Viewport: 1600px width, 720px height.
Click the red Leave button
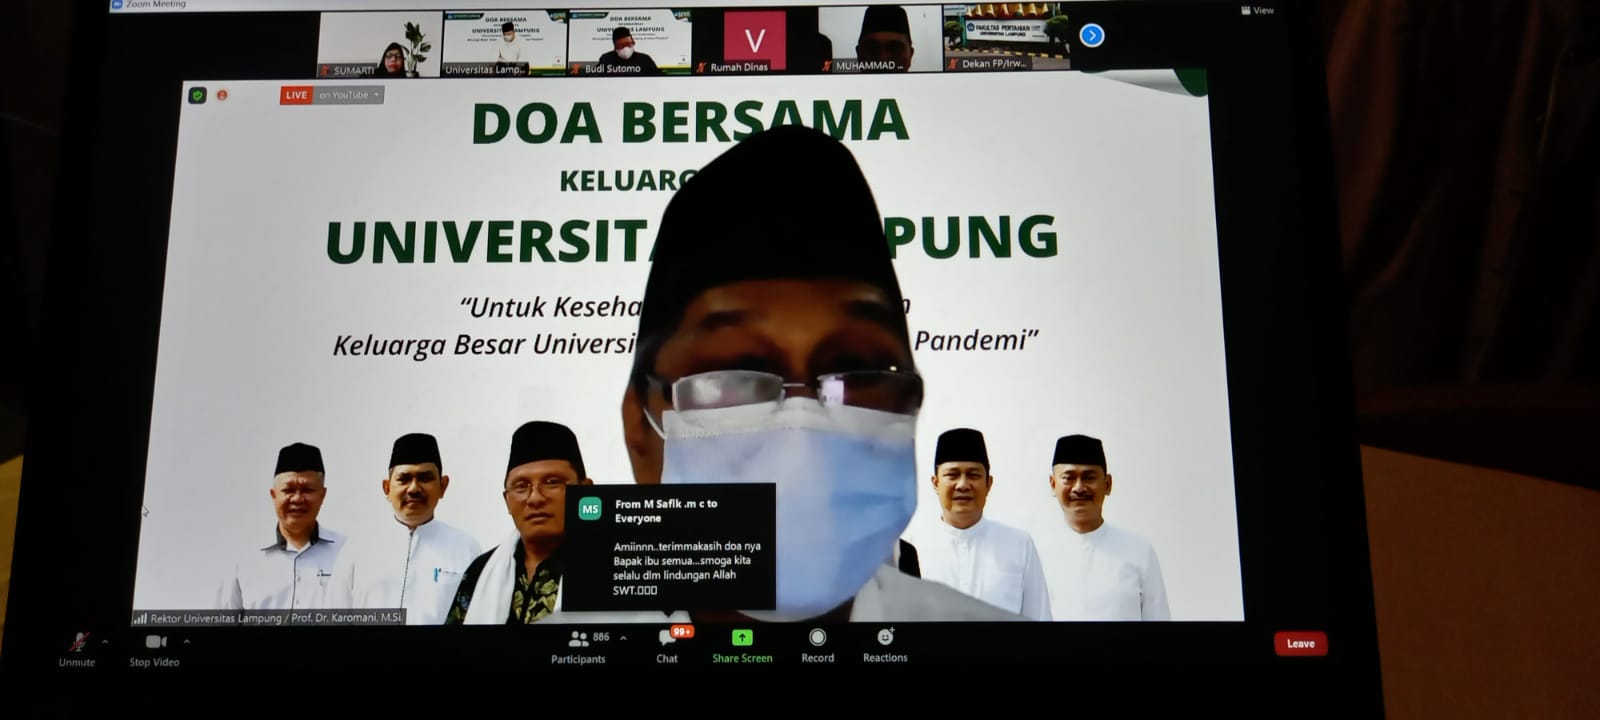(1300, 643)
